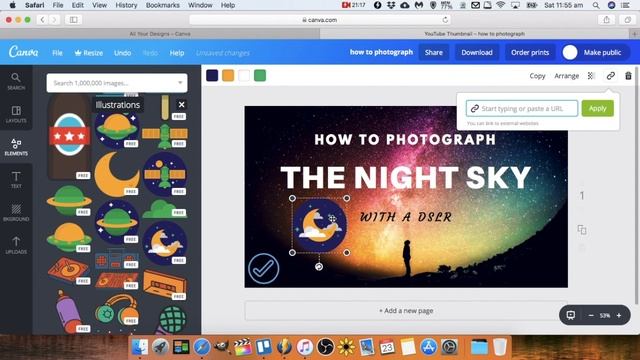Select THE NIGHT SKY heading text
Image resolution: width=640 pixels, height=360 pixels.
(x=405, y=178)
